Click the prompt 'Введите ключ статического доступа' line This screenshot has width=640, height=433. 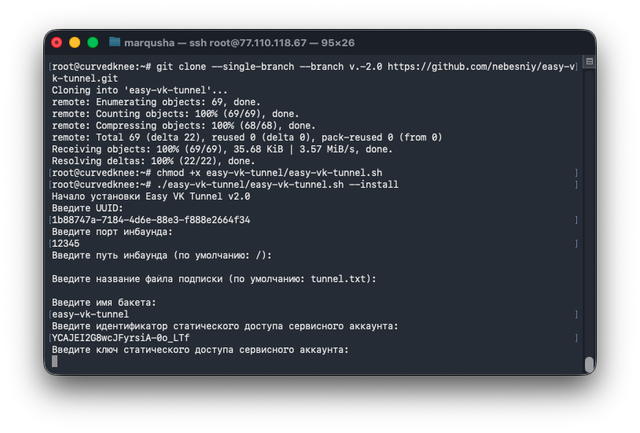click(x=200, y=350)
